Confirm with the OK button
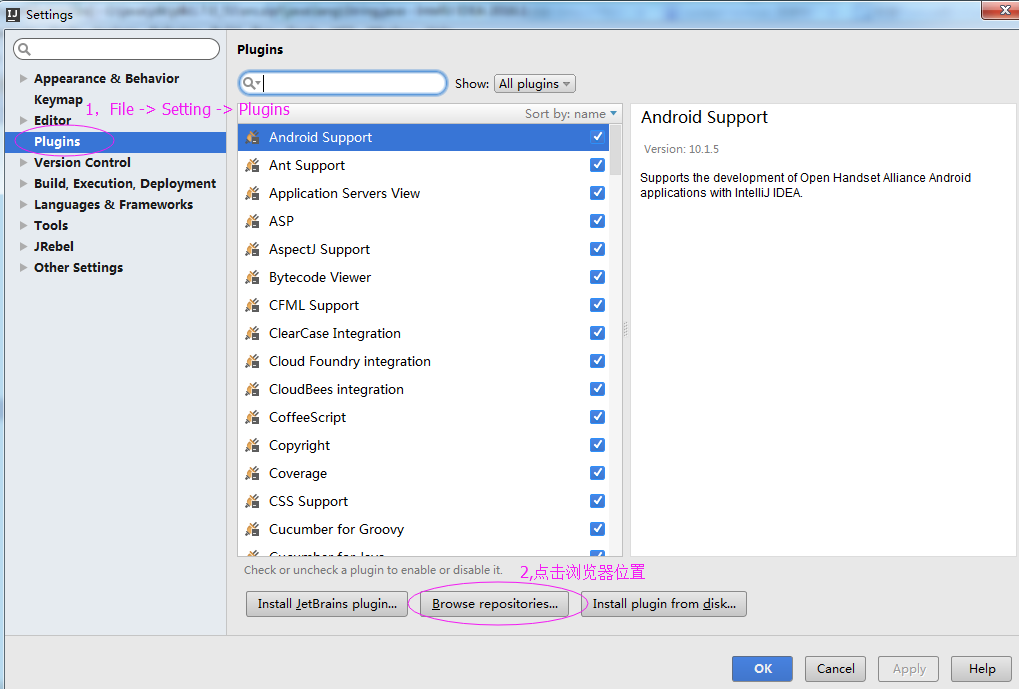 click(762, 668)
